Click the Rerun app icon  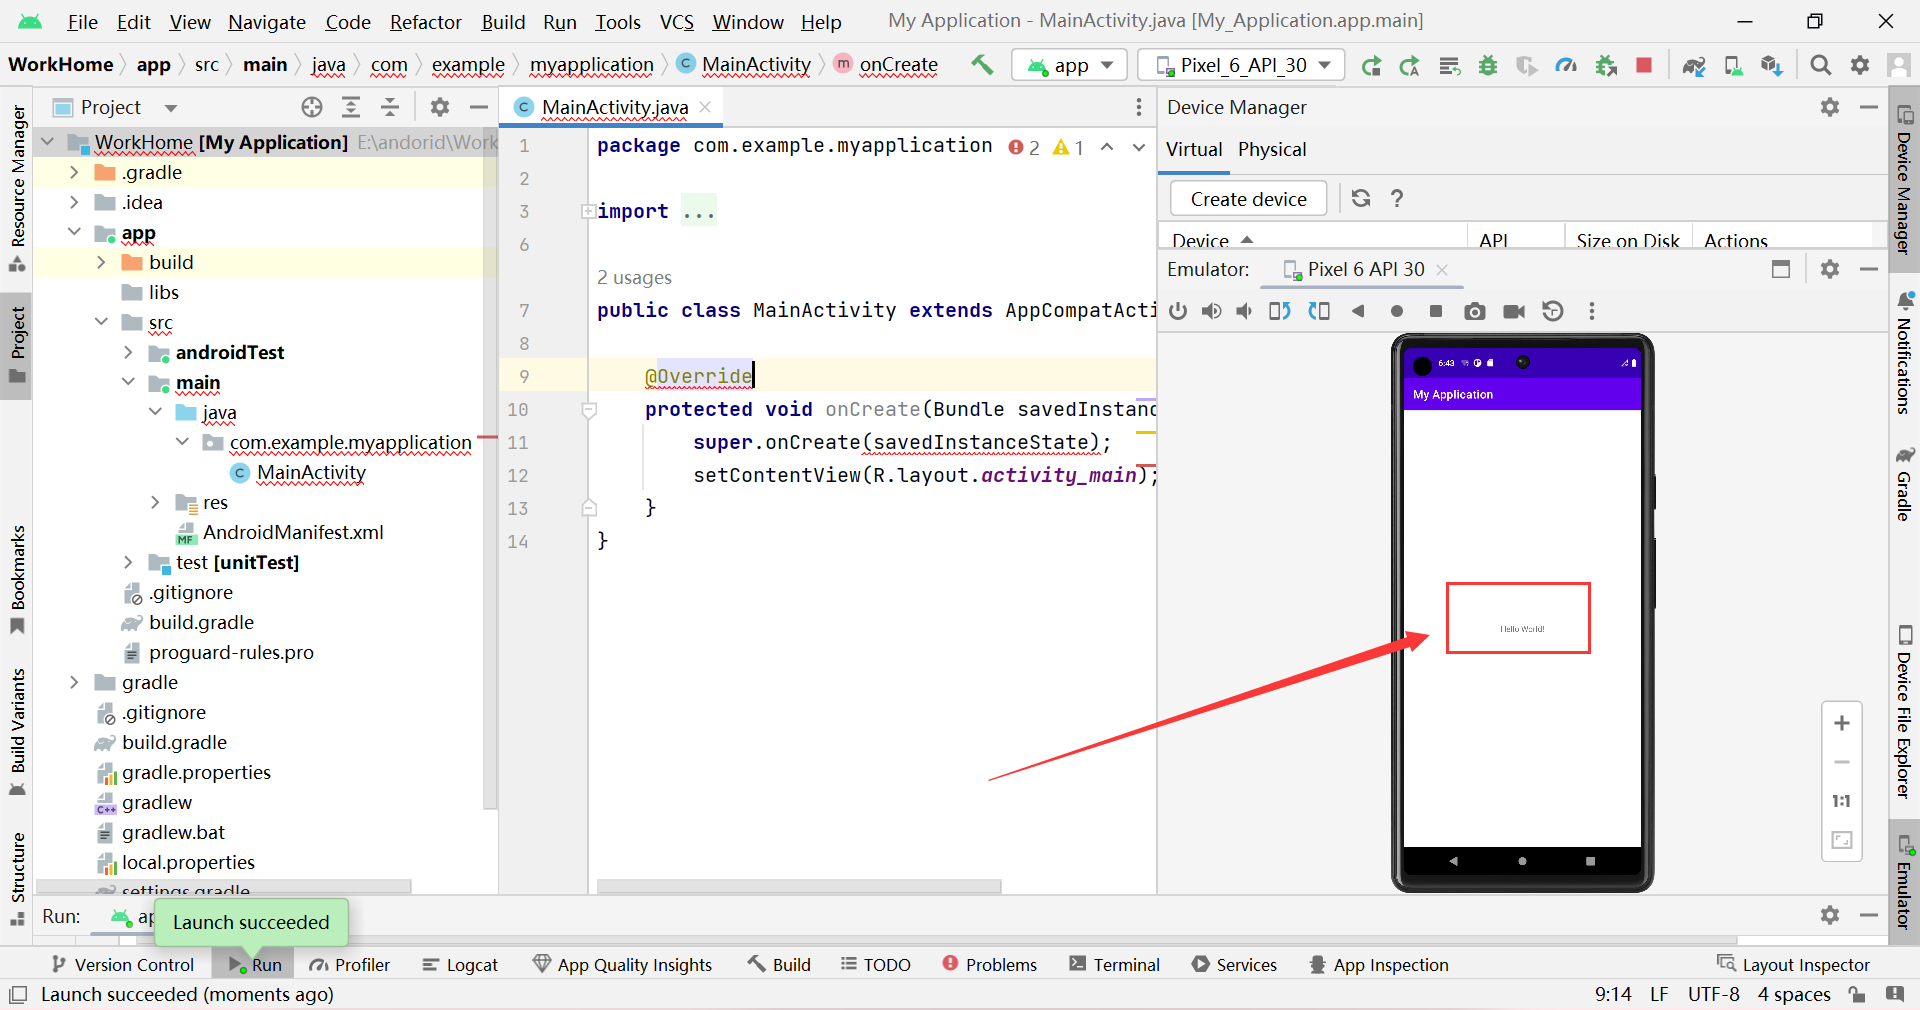tap(1371, 65)
